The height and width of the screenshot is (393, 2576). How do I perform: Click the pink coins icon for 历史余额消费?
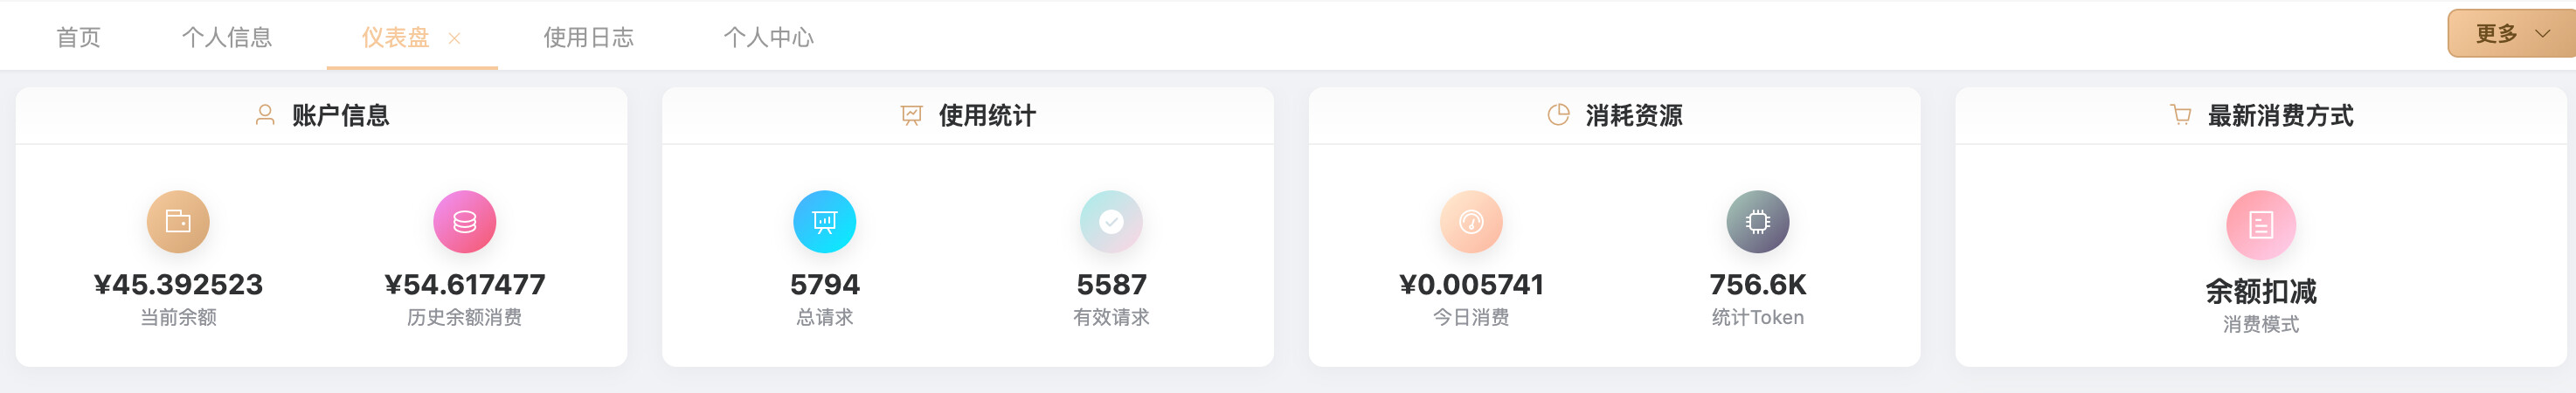(x=464, y=221)
